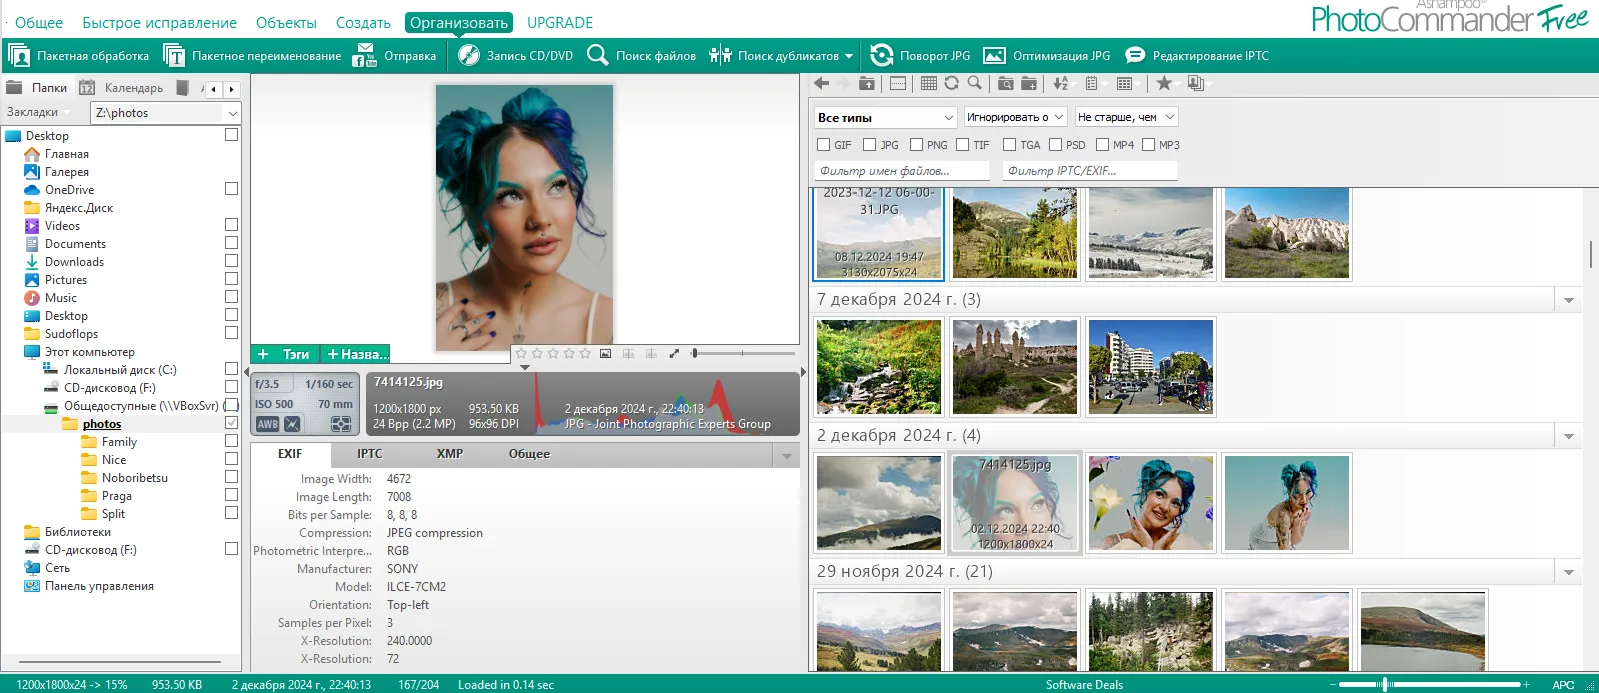Click the A-Z sort order icon
The width and height of the screenshot is (1599, 693).
(1061, 84)
